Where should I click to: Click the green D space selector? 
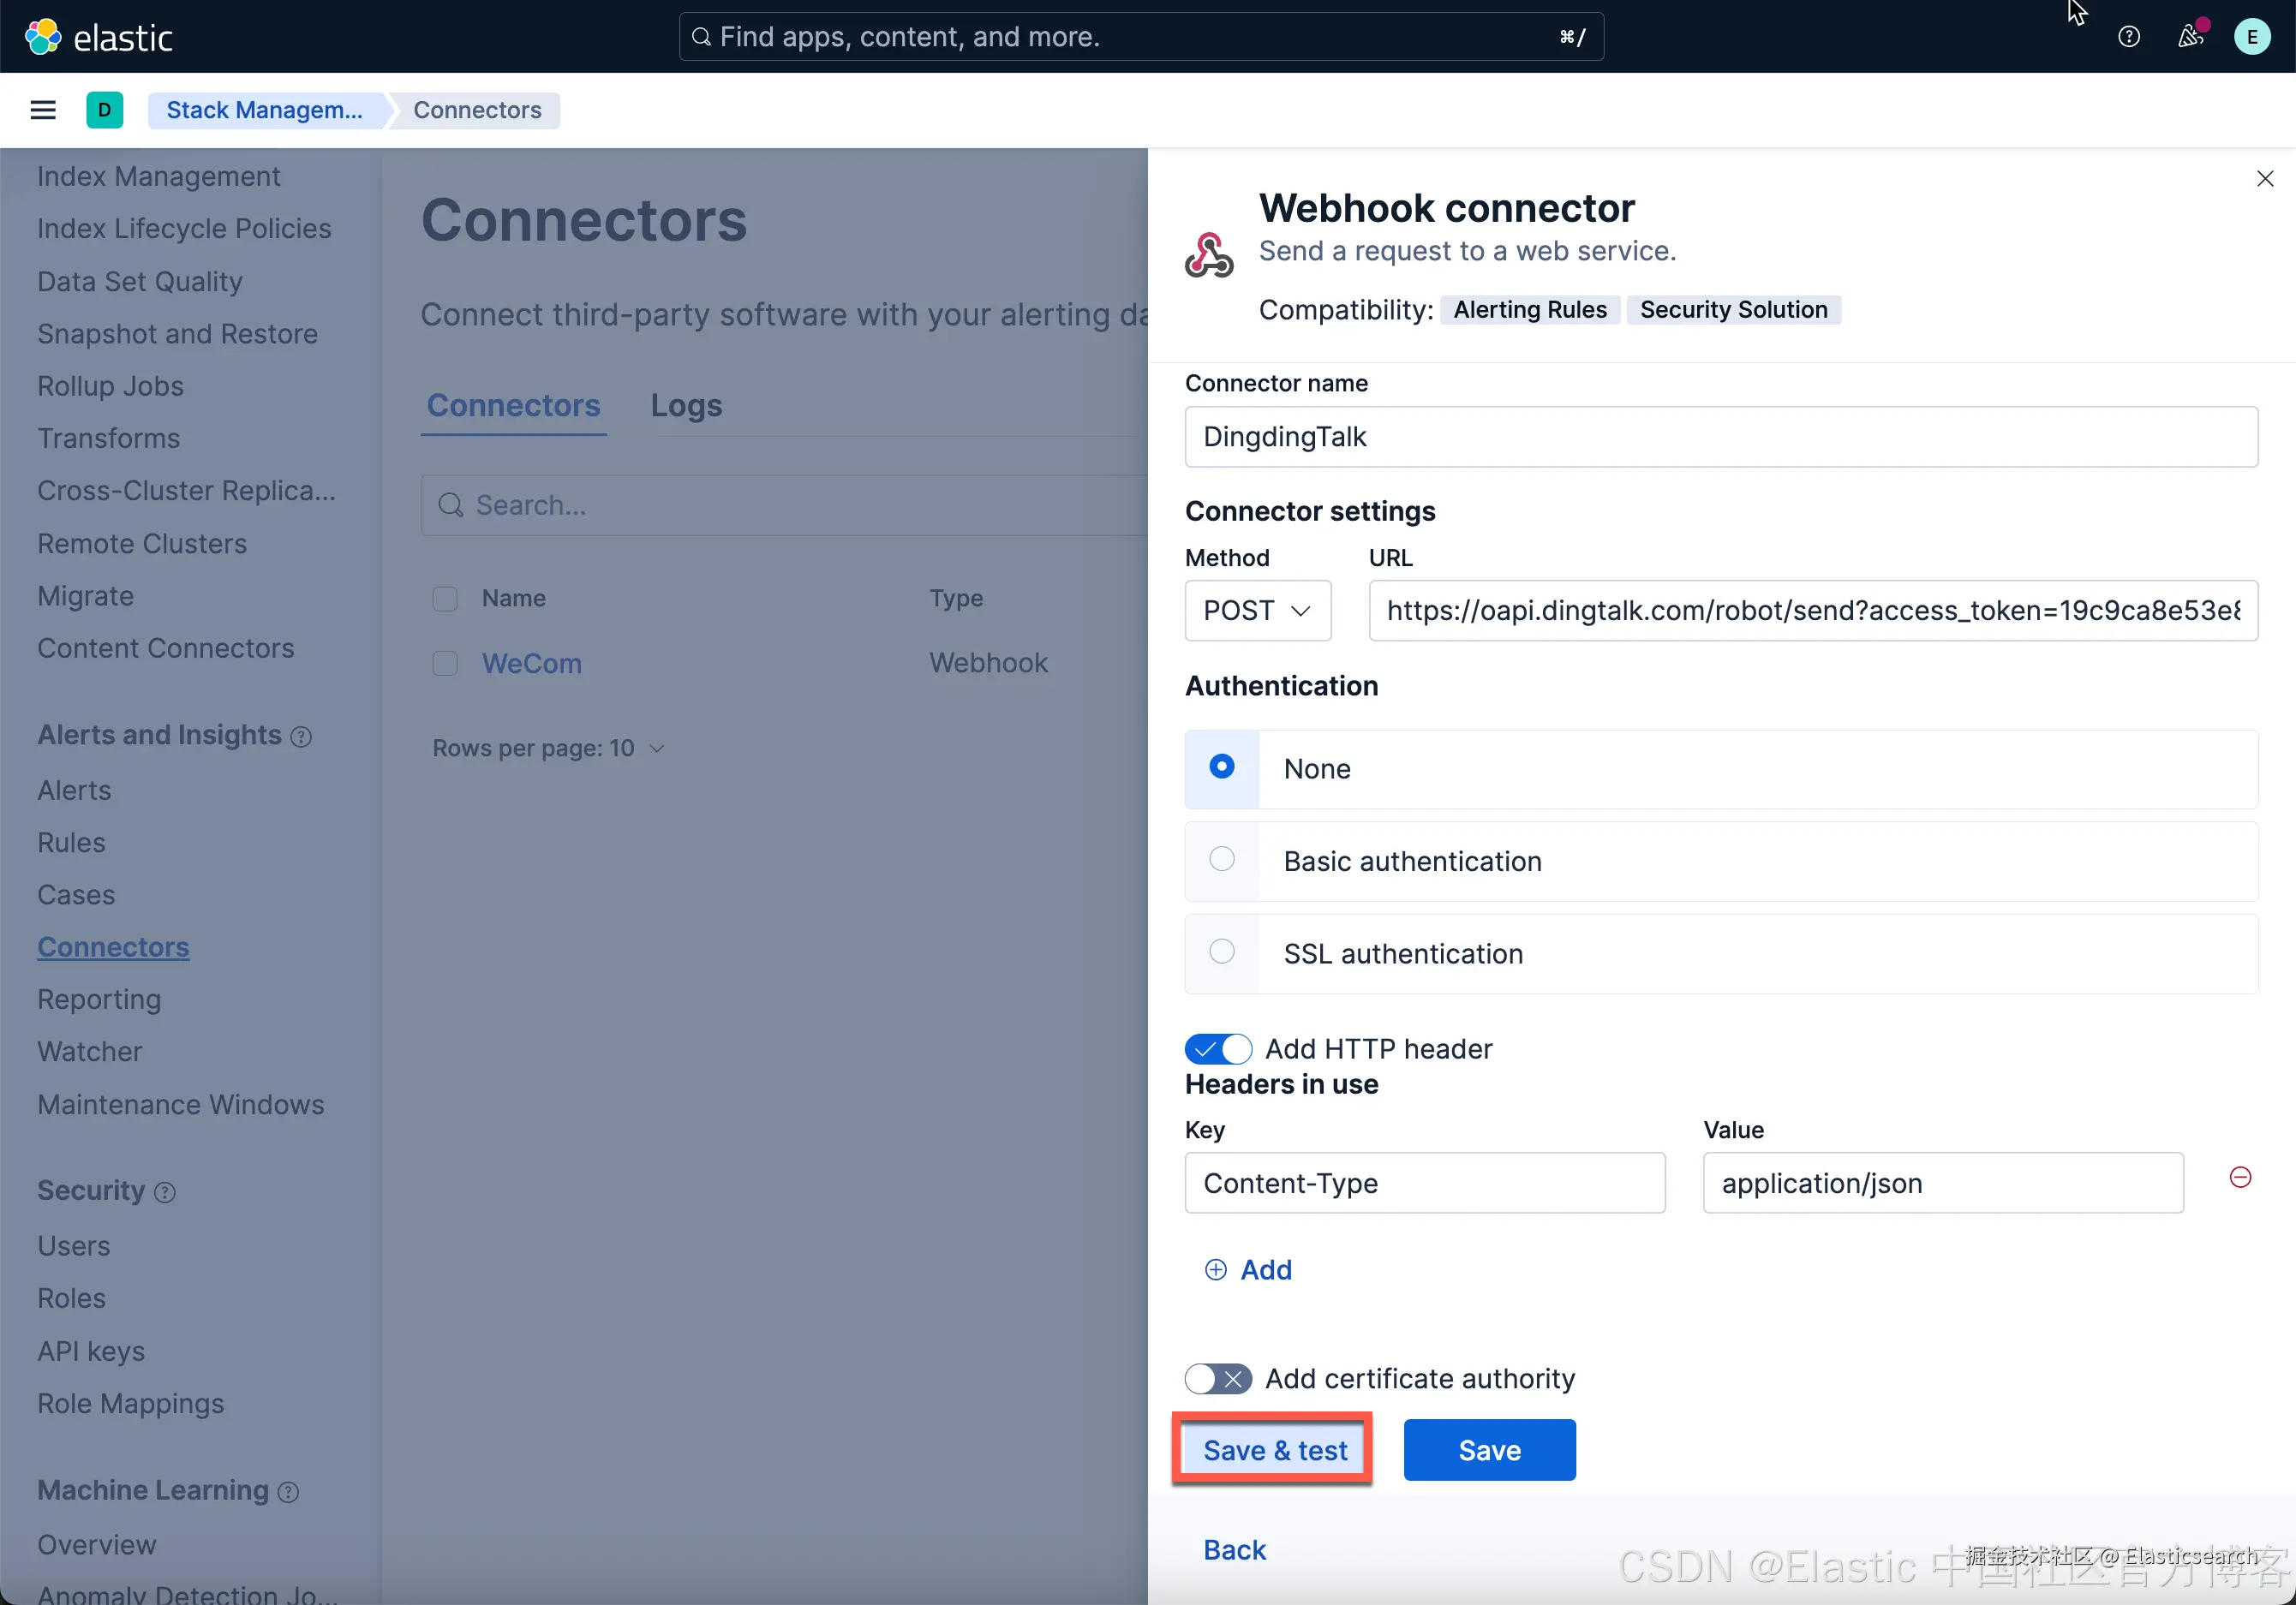[x=104, y=110]
